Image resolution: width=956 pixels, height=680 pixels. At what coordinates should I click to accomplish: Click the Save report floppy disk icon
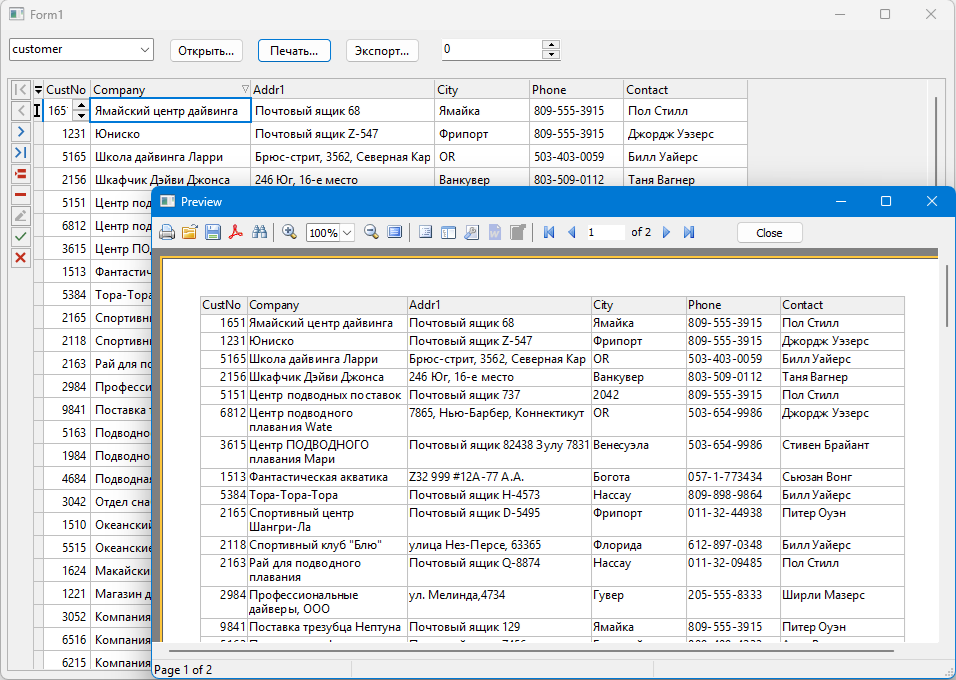[213, 232]
